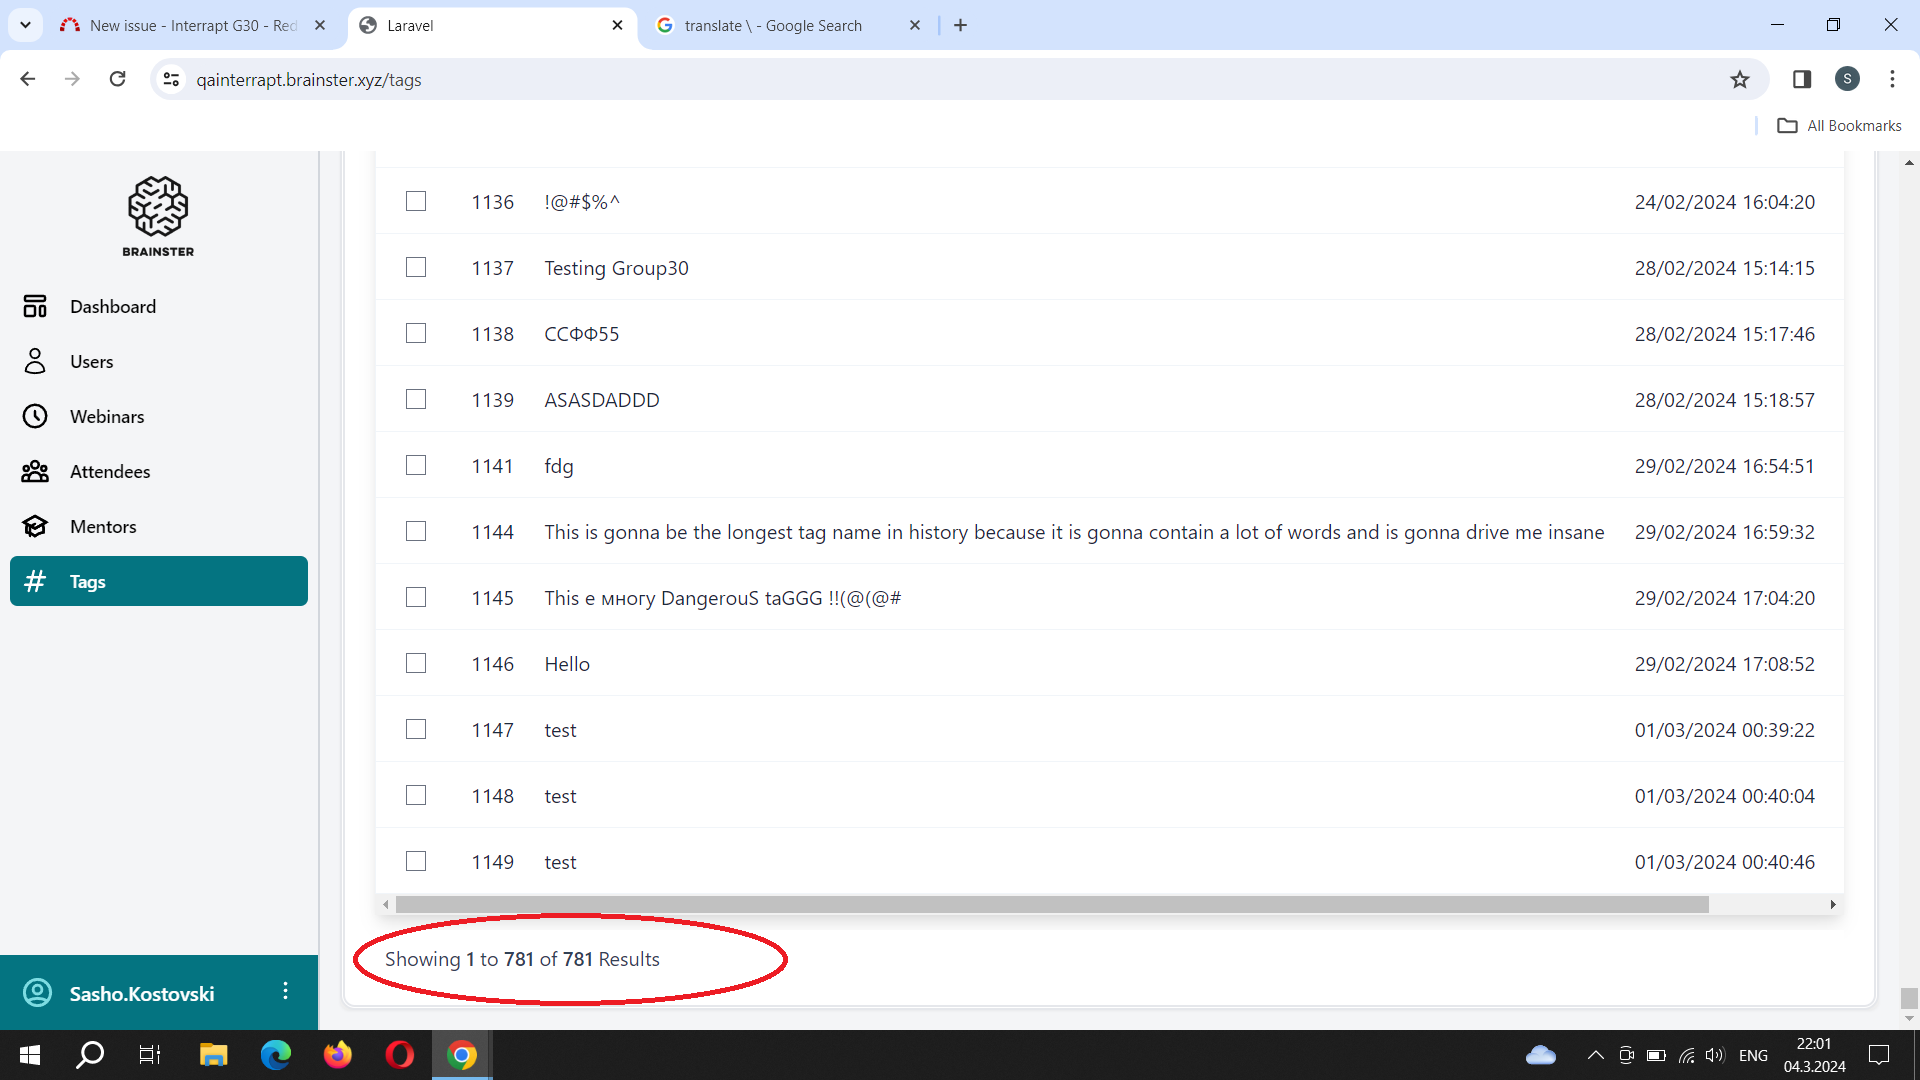
Task: Select the Tags hash icon in the sidebar
Action: tap(35, 582)
